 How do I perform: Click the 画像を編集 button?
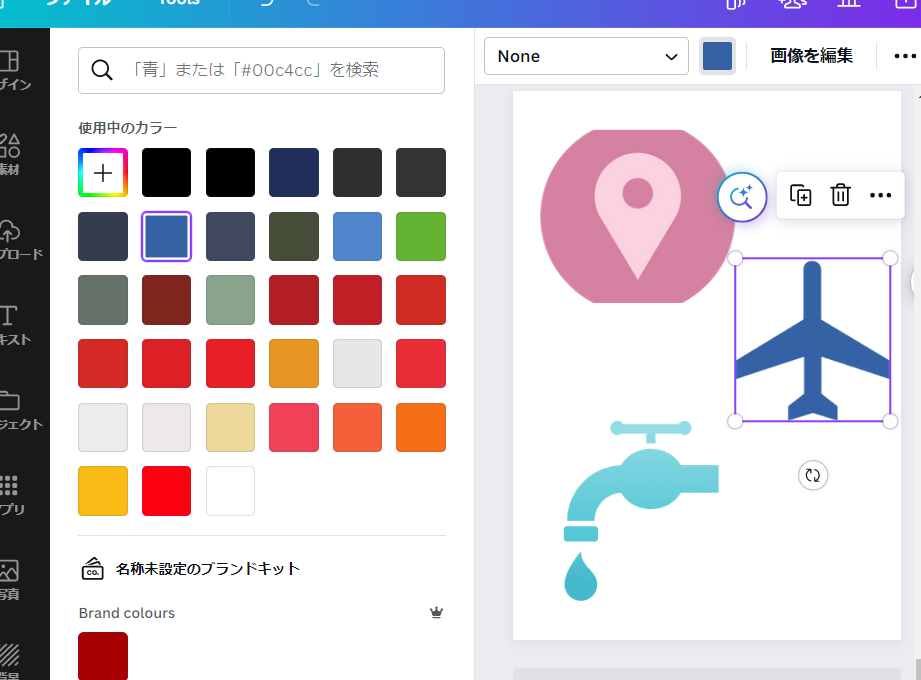(811, 56)
